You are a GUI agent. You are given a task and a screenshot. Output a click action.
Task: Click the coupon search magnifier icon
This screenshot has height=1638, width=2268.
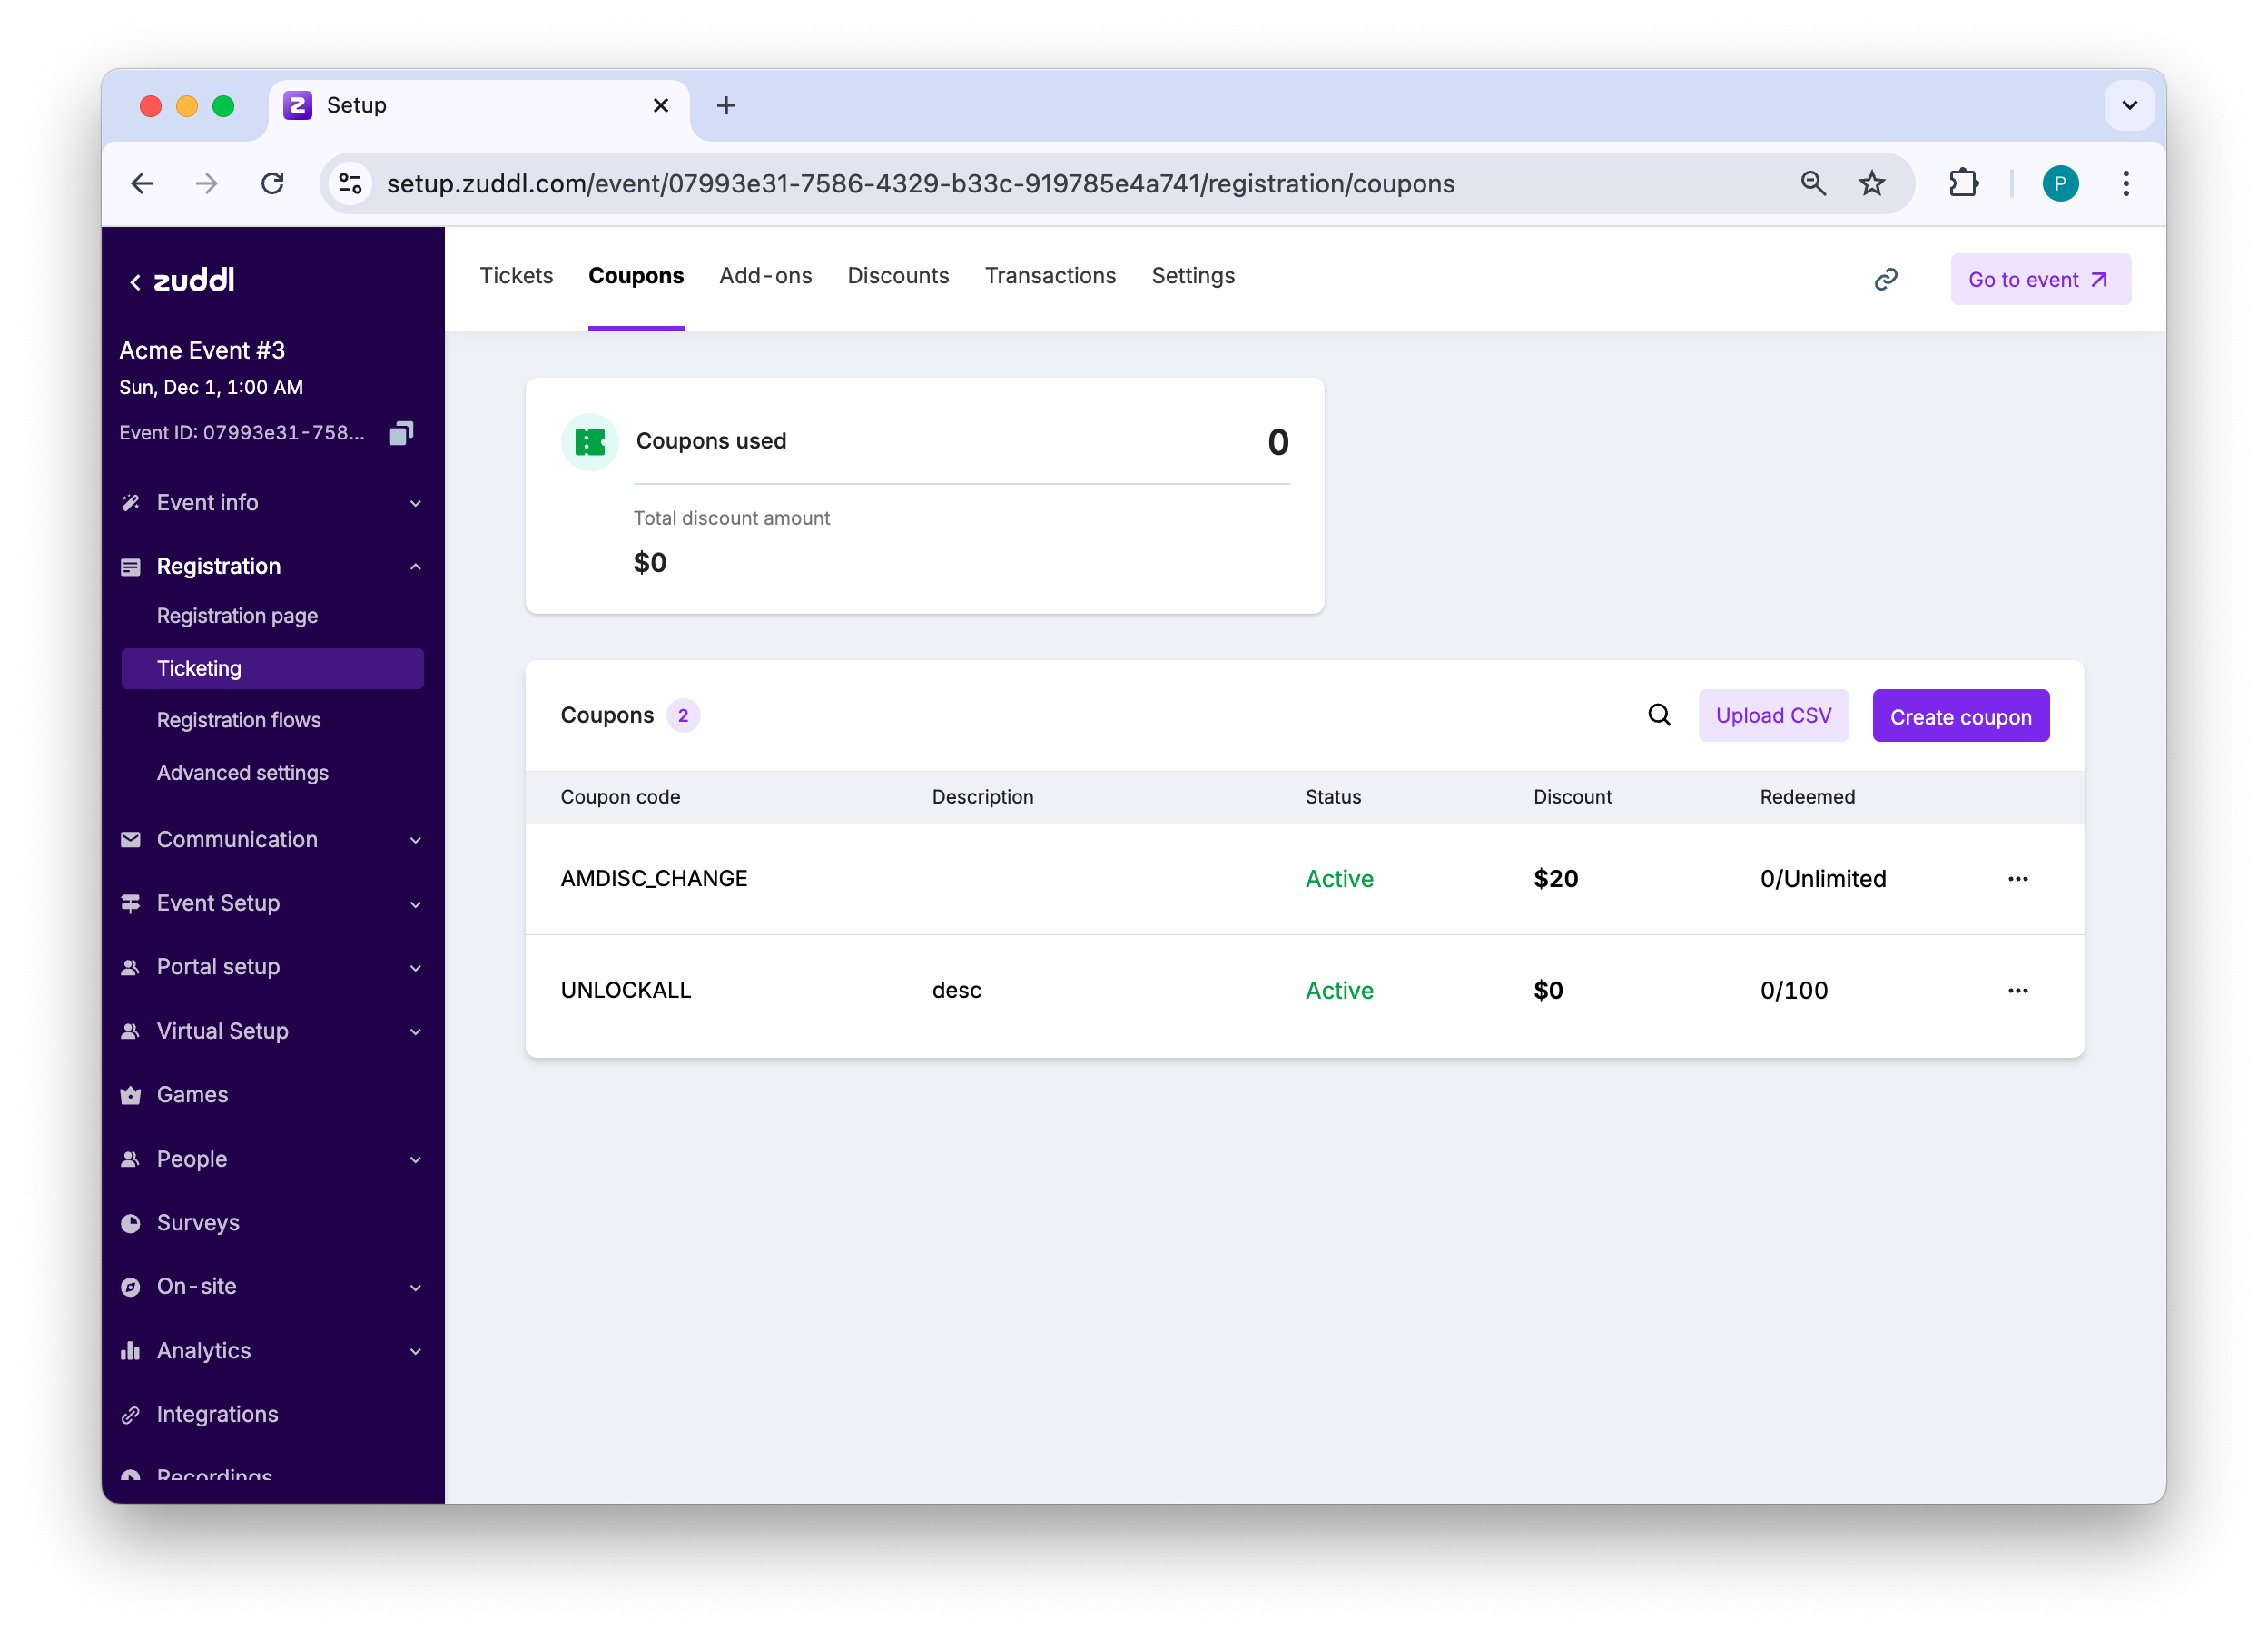coord(1659,715)
